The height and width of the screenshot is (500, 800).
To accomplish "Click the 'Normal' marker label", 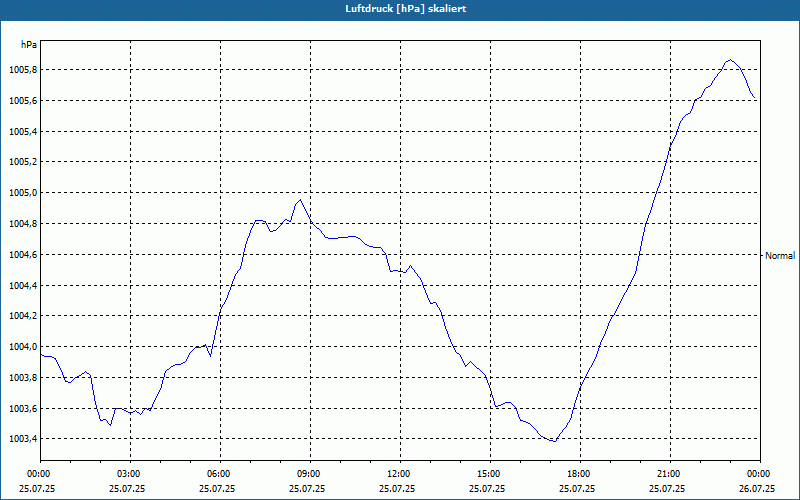I will coord(780,256).
